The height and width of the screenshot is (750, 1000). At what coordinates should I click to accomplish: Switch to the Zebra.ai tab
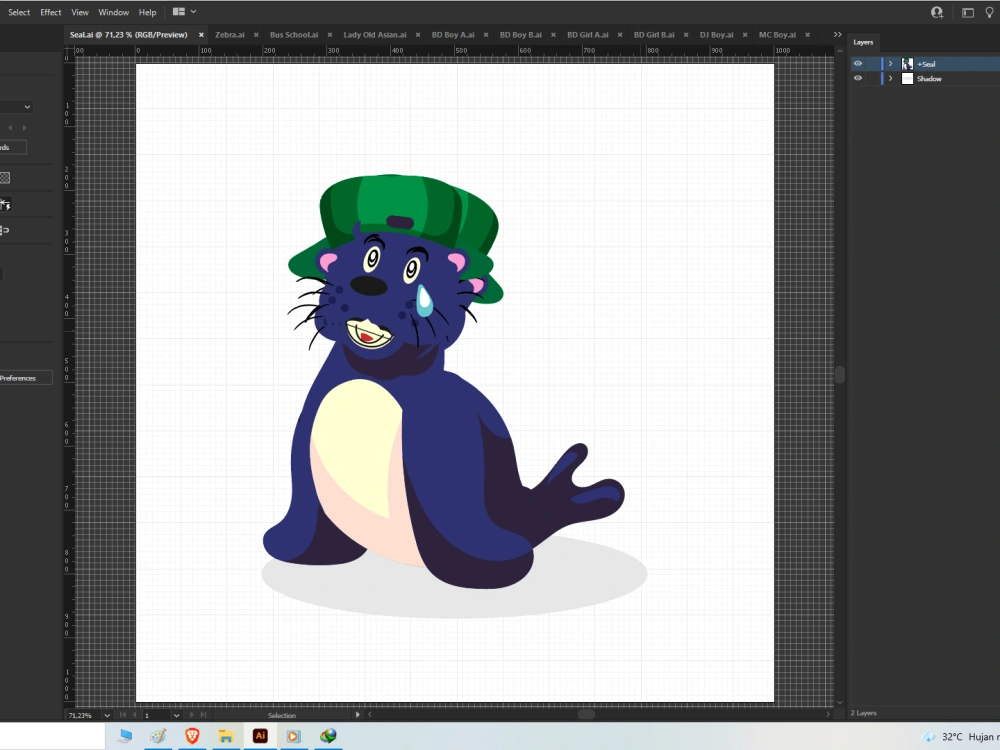(x=230, y=34)
